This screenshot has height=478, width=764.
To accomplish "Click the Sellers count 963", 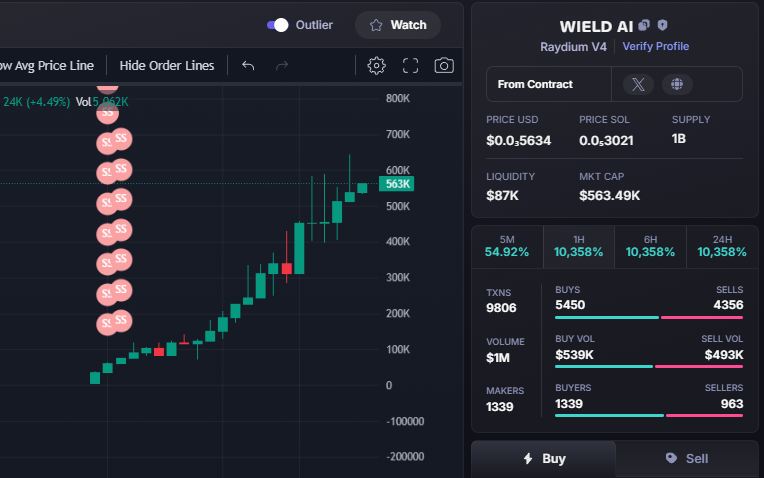I will coord(732,404).
